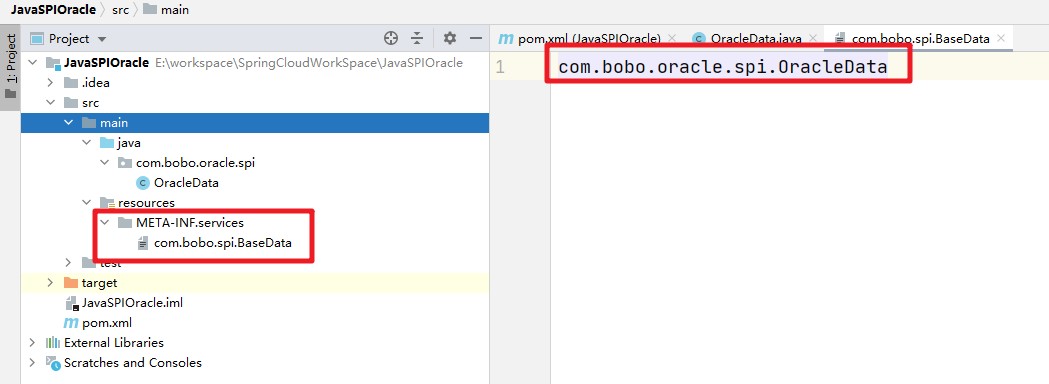Select the main folder row
The height and width of the screenshot is (384, 1049).
click(x=254, y=123)
